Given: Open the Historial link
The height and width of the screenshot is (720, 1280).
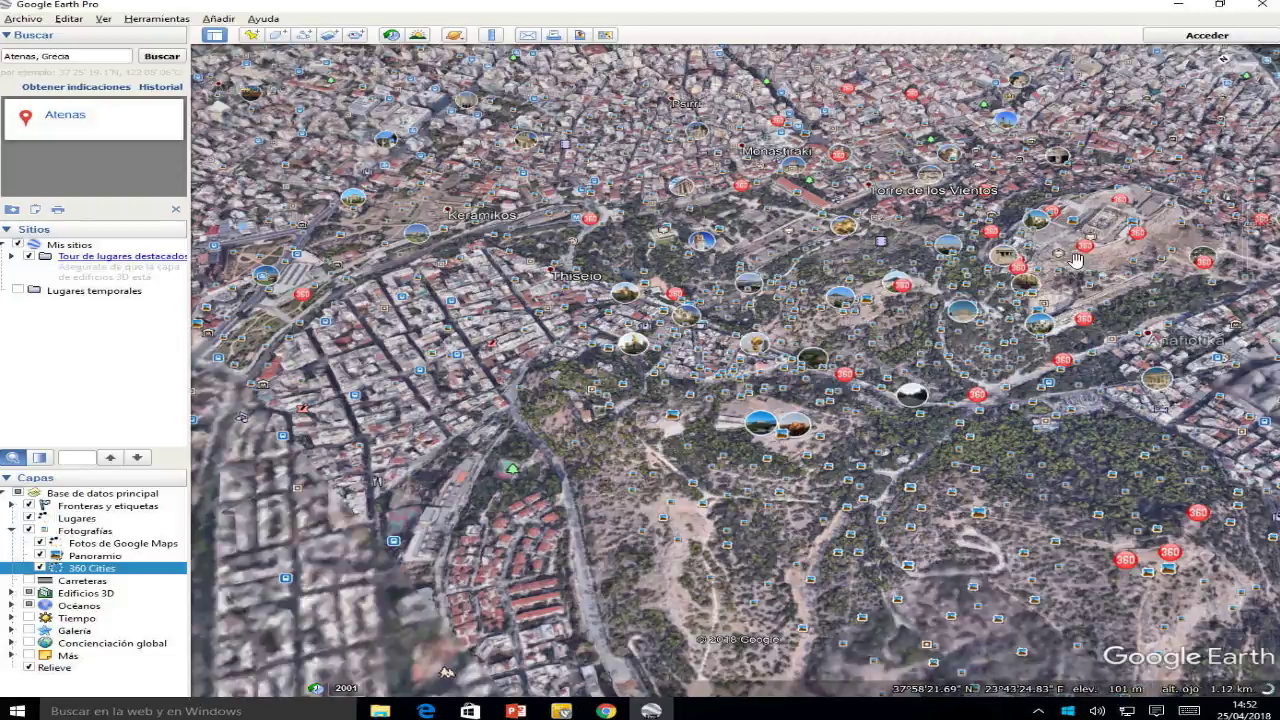Looking at the screenshot, I should point(161,87).
